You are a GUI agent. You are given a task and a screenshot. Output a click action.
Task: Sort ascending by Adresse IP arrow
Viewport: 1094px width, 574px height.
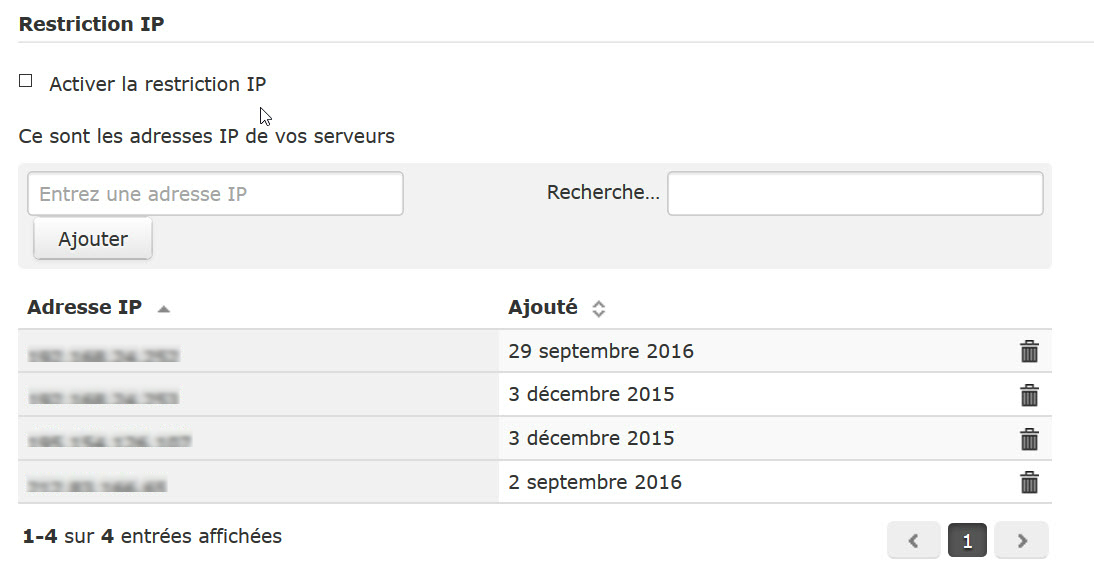(164, 309)
